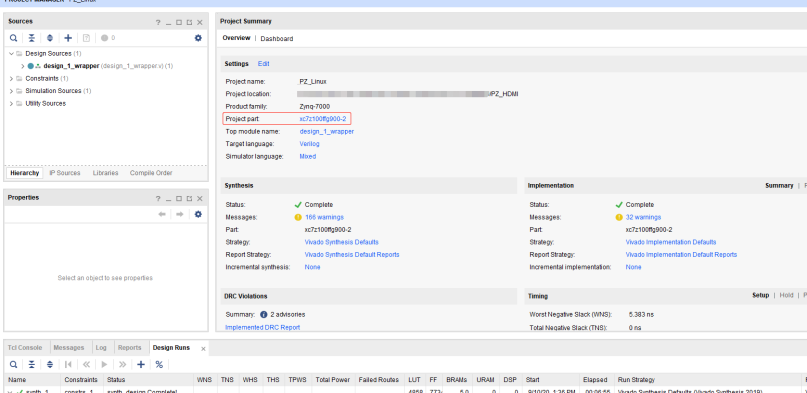Click incremental implementation None link

tap(634, 267)
